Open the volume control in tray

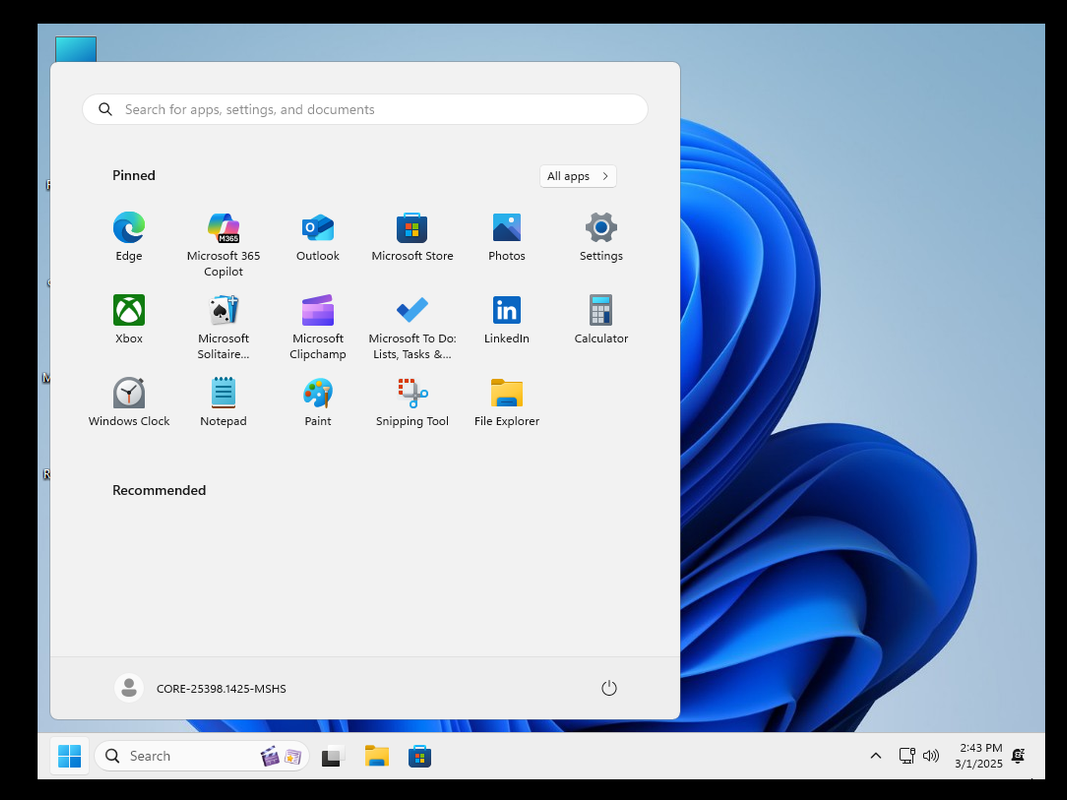click(930, 756)
